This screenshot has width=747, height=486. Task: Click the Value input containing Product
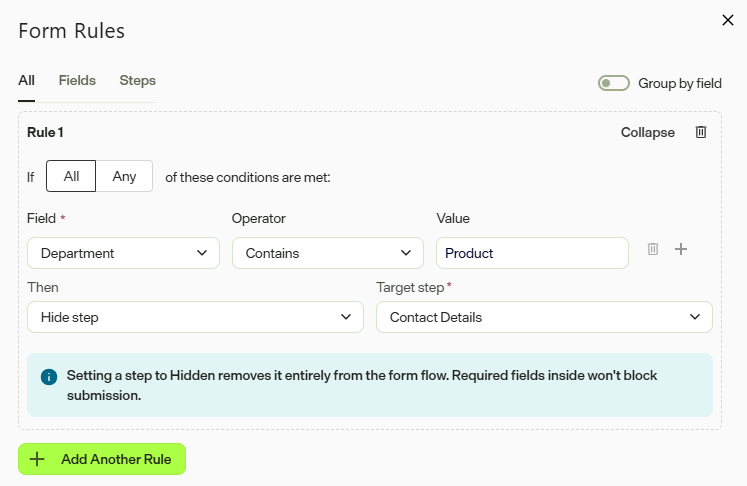pyautogui.click(x=532, y=253)
